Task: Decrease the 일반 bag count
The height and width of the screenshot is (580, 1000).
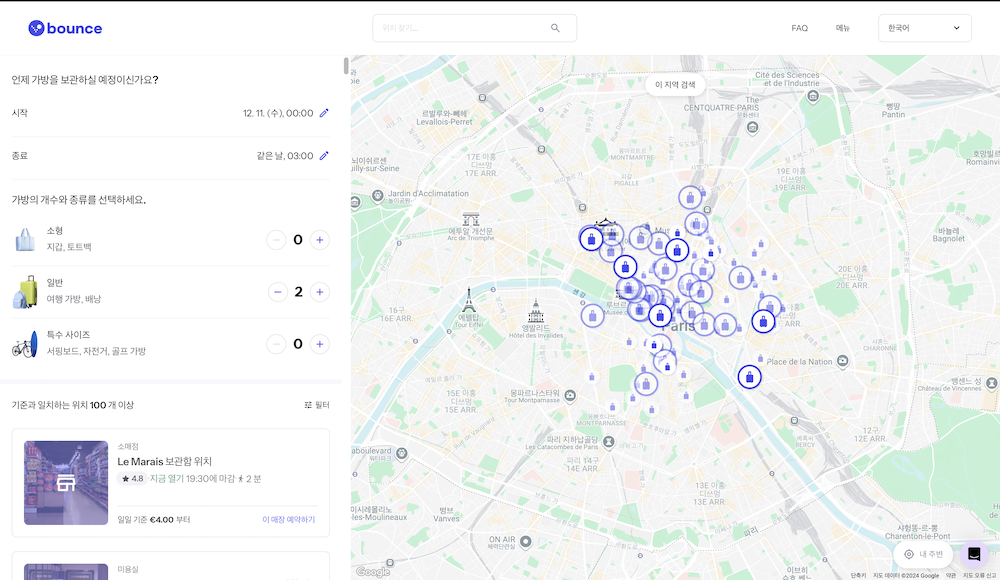Action: (x=277, y=292)
